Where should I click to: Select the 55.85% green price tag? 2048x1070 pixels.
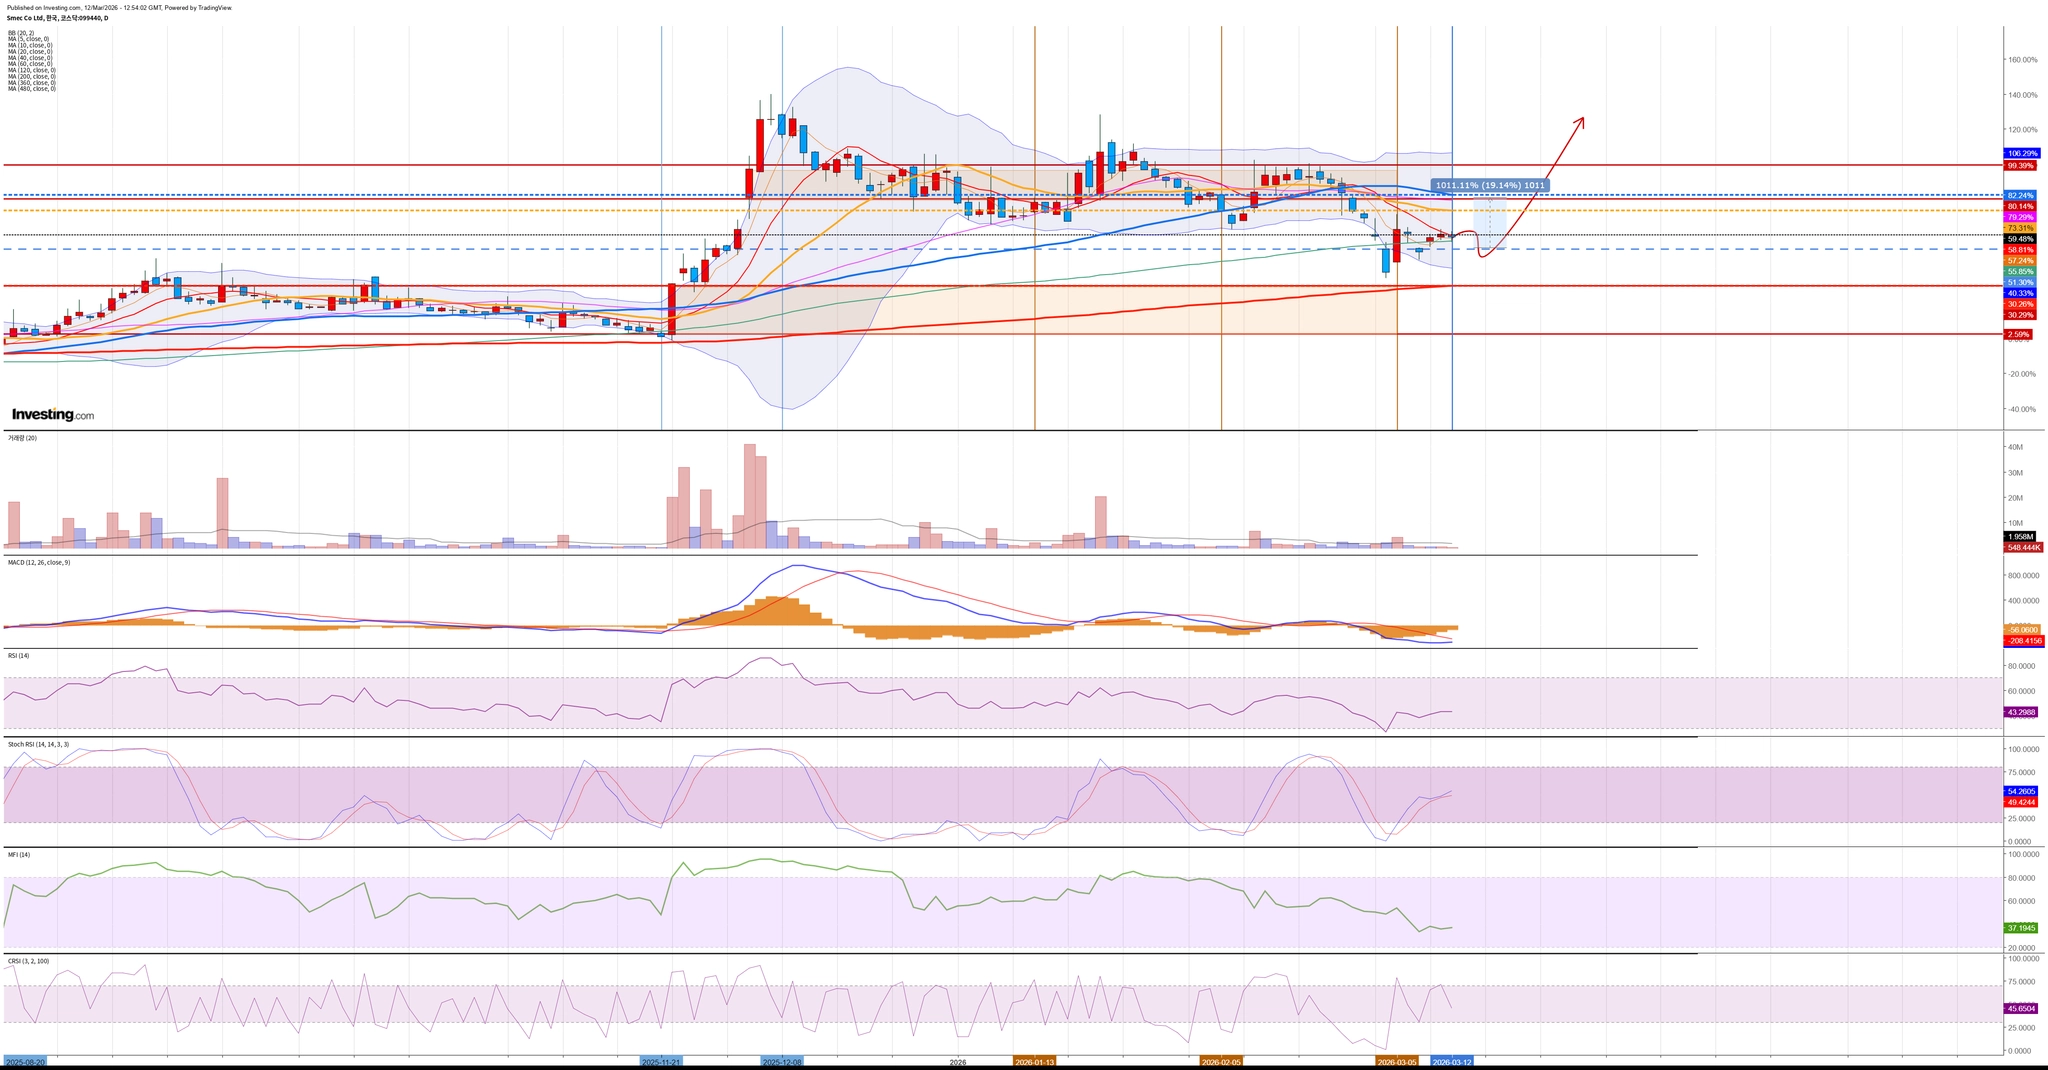(x=2020, y=271)
